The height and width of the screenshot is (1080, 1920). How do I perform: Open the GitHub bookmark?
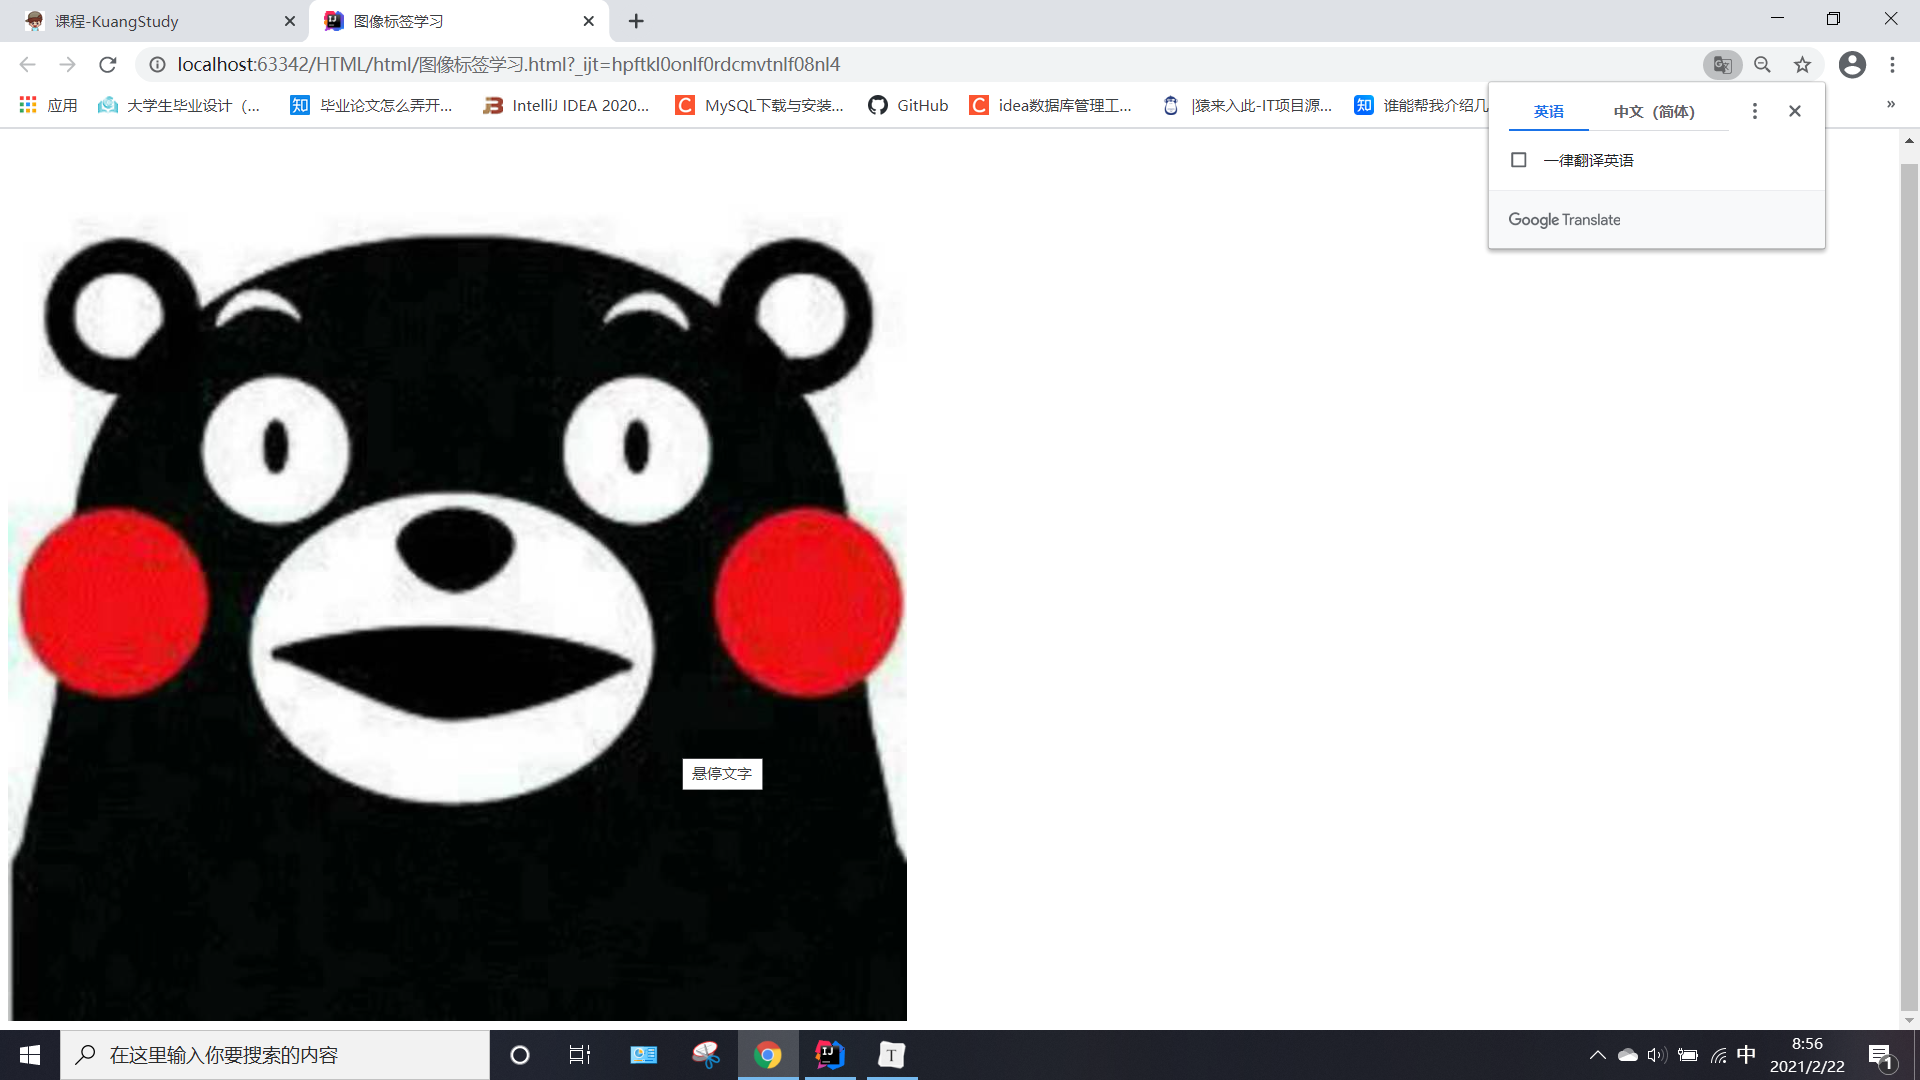908,105
